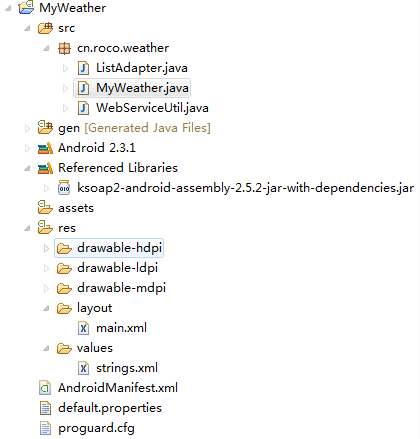Select the drawable-hdpi folder name

pyautogui.click(x=119, y=249)
